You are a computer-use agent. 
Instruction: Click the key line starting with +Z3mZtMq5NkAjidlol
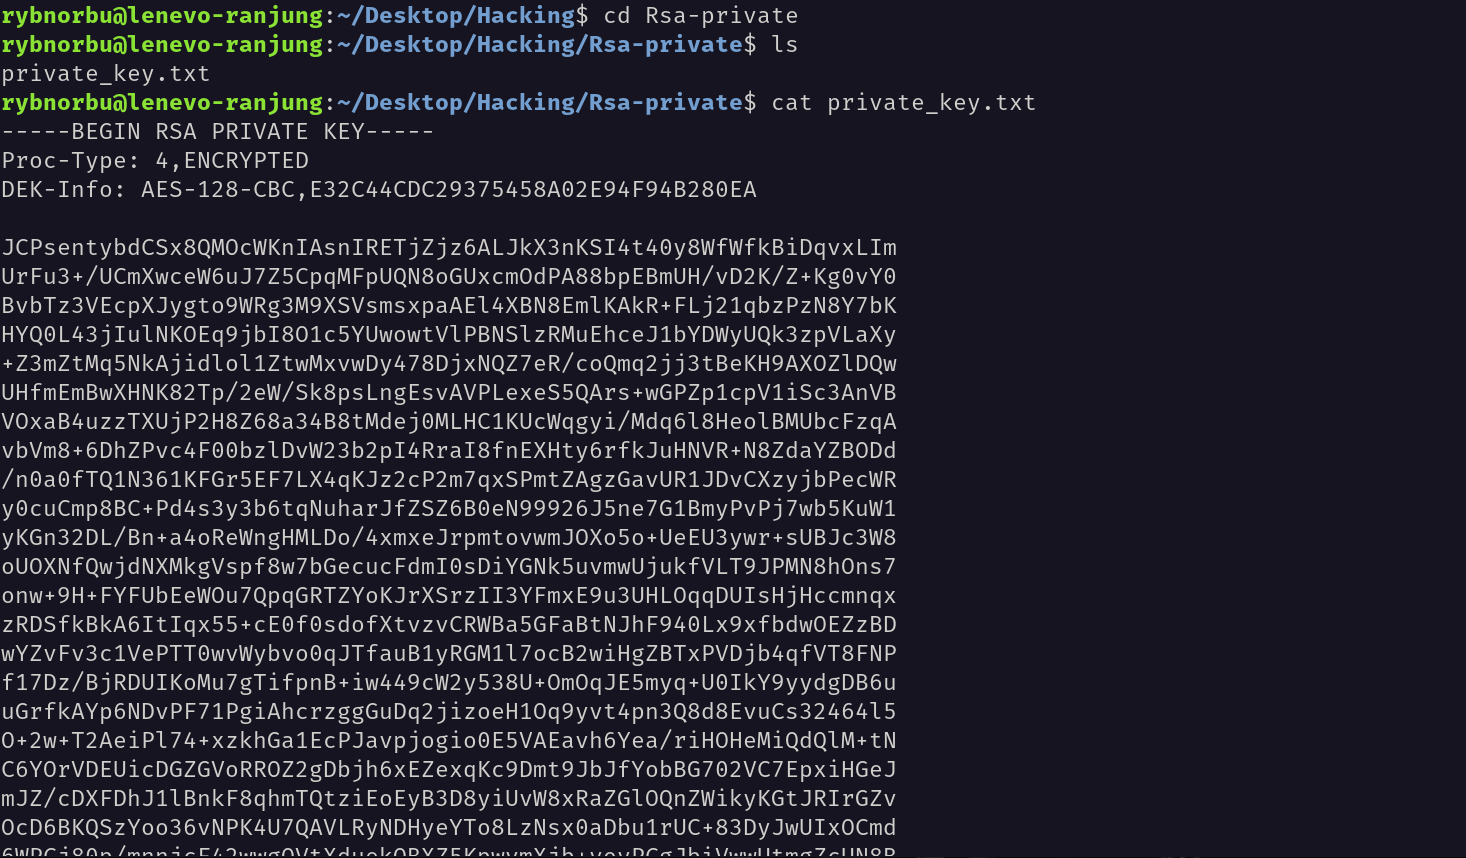449,364
